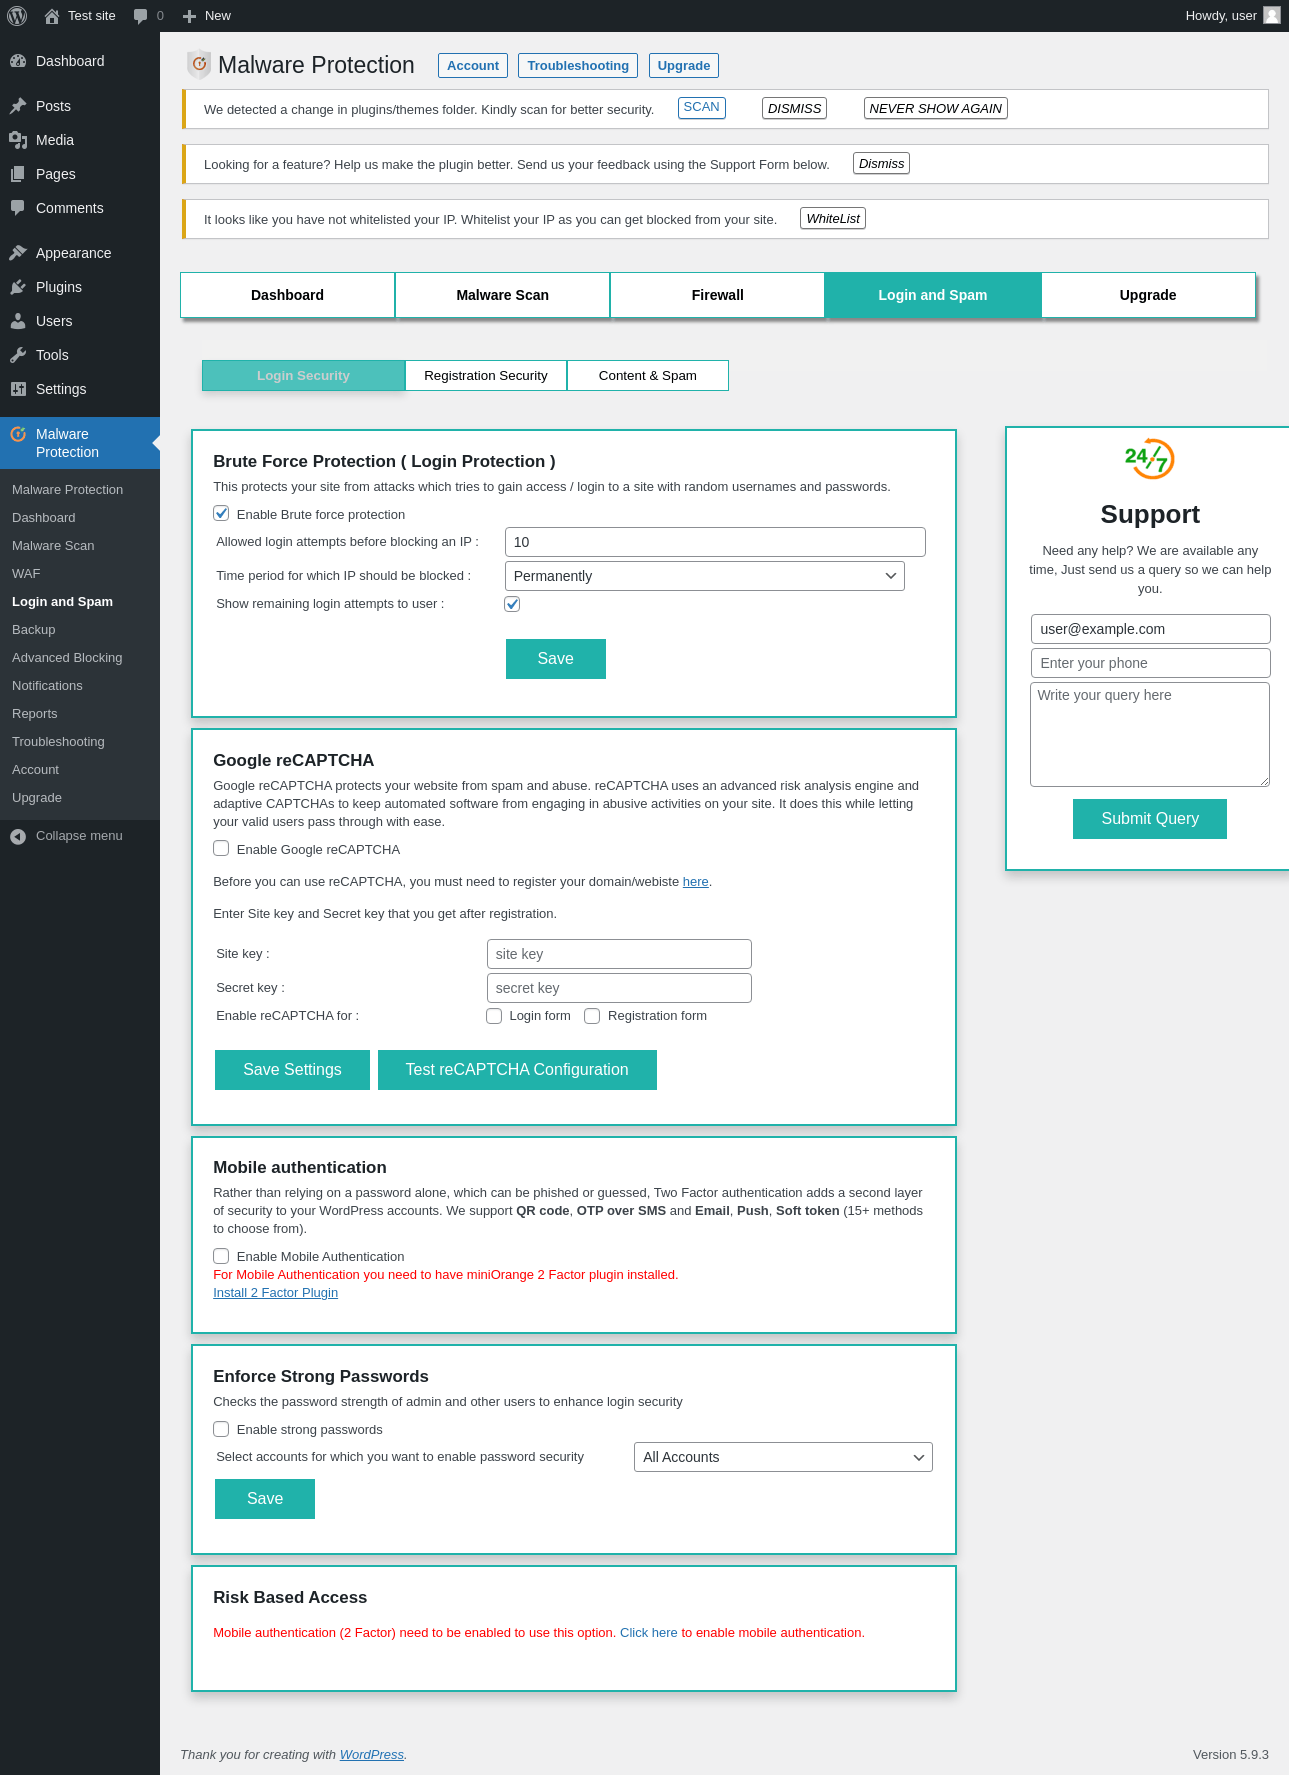This screenshot has width=1289, height=1775.
Task: Click the Account button near title
Action: pyautogui.click(x=473, y=65)
